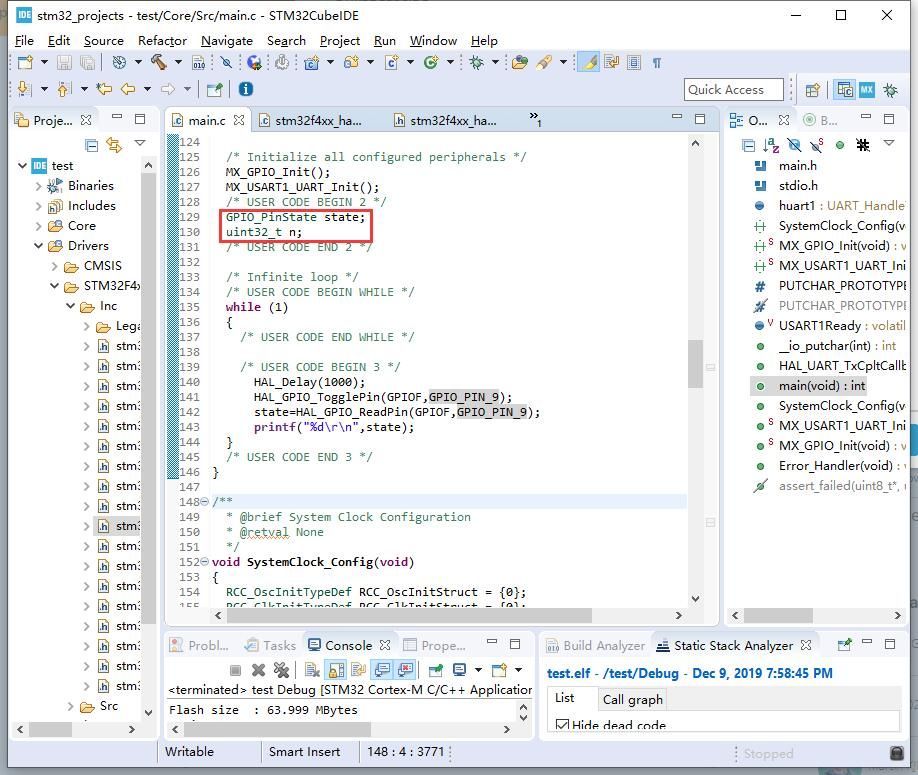Click the blue information icon
Screen dimensions: 918x775
246,89
